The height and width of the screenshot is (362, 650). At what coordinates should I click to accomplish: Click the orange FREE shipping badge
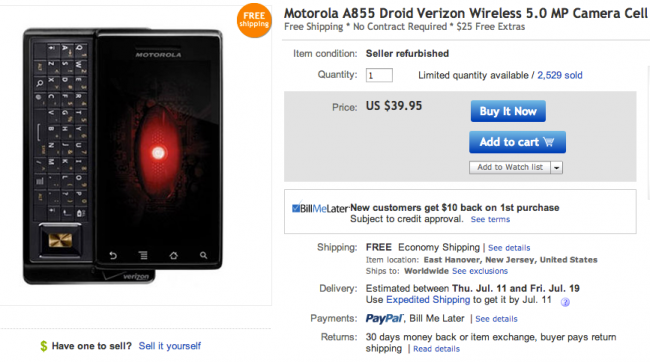point(254,20)
